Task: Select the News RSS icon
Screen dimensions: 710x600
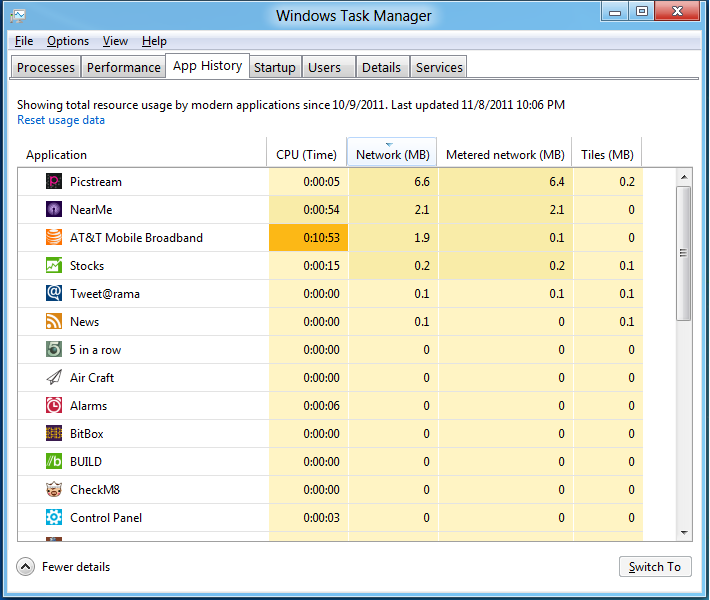Action: [x=54, y=322]
